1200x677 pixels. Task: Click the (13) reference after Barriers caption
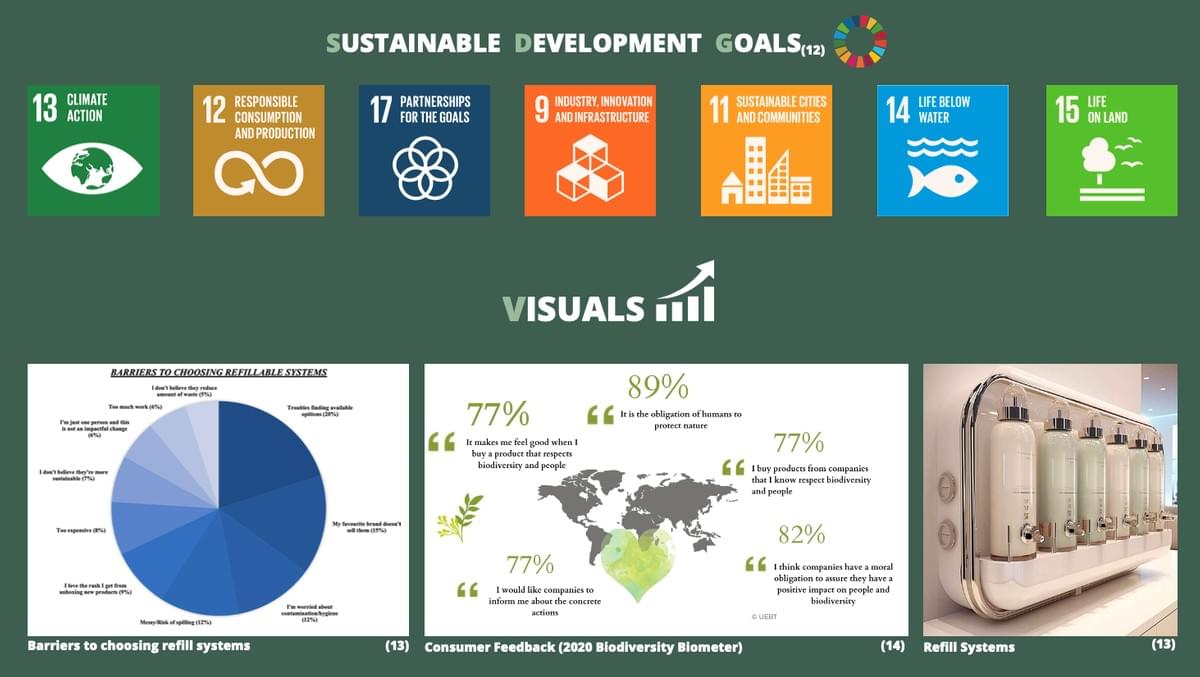pyautogui.click(x=397, y=646)
